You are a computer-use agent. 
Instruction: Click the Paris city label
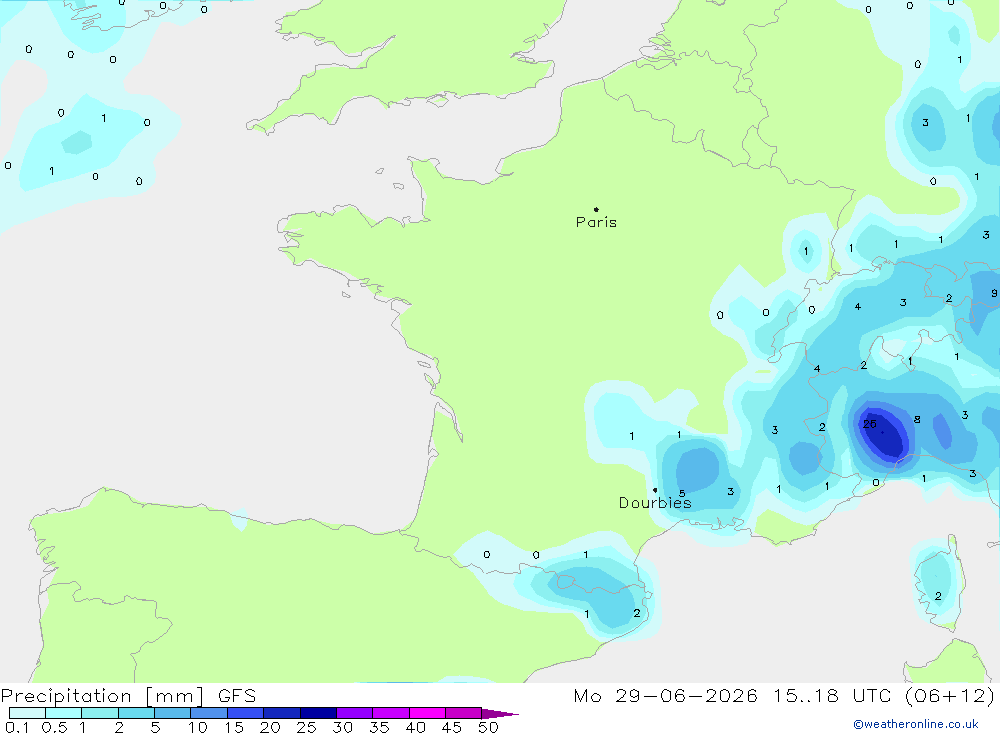click(x=596, y=222)
